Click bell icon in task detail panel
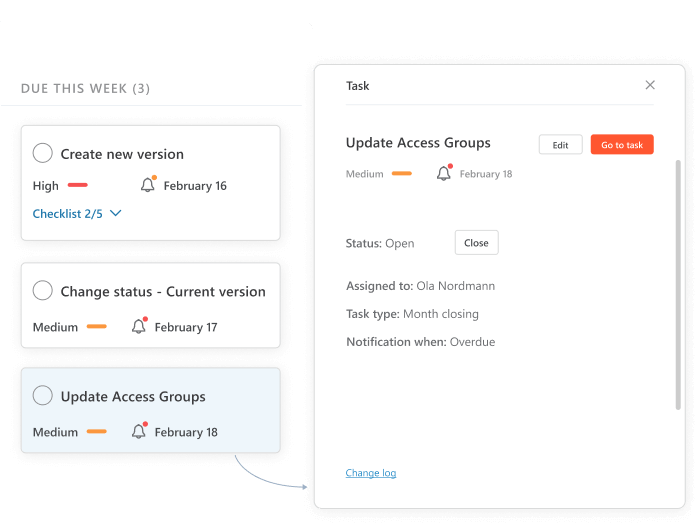The height and width of the screenshot is (531, 699). pos(444,173)
